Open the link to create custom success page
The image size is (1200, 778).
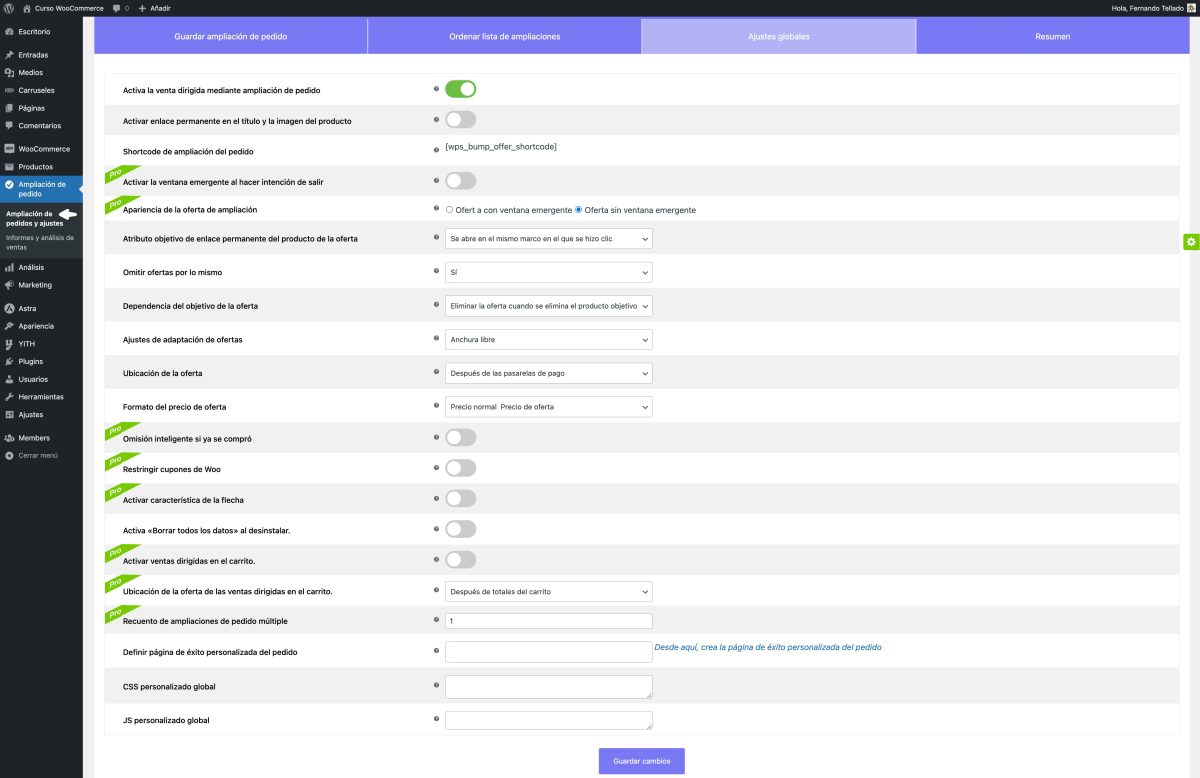point(767,647)
